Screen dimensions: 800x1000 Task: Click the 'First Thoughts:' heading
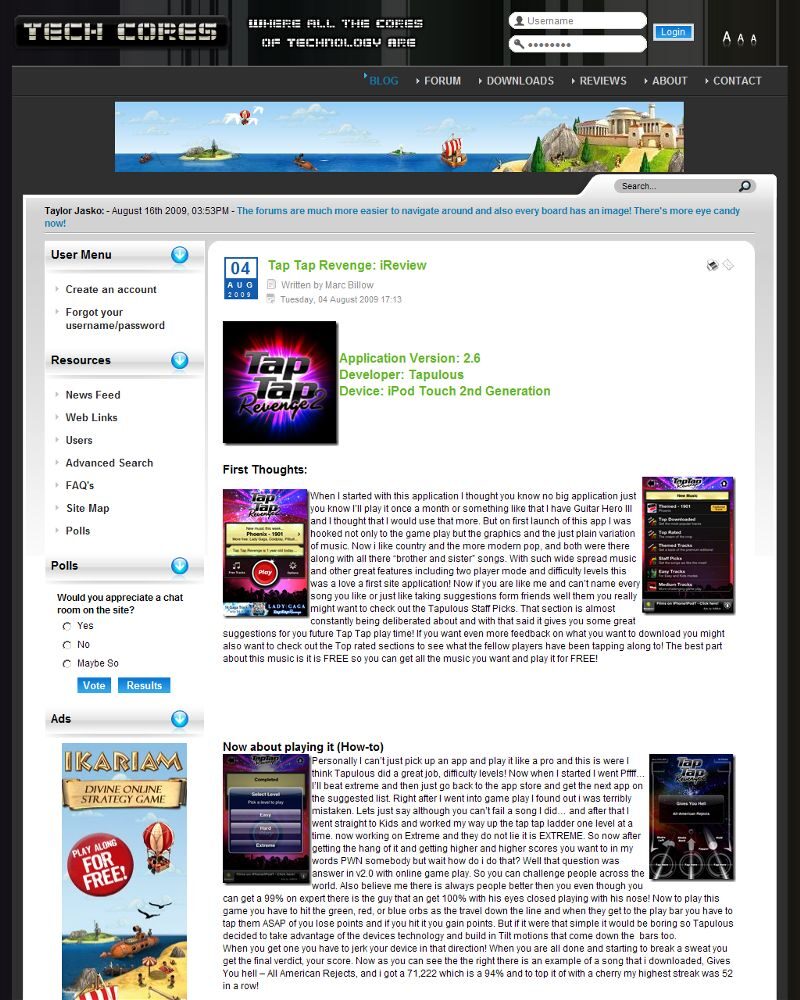tap(265, 470)
